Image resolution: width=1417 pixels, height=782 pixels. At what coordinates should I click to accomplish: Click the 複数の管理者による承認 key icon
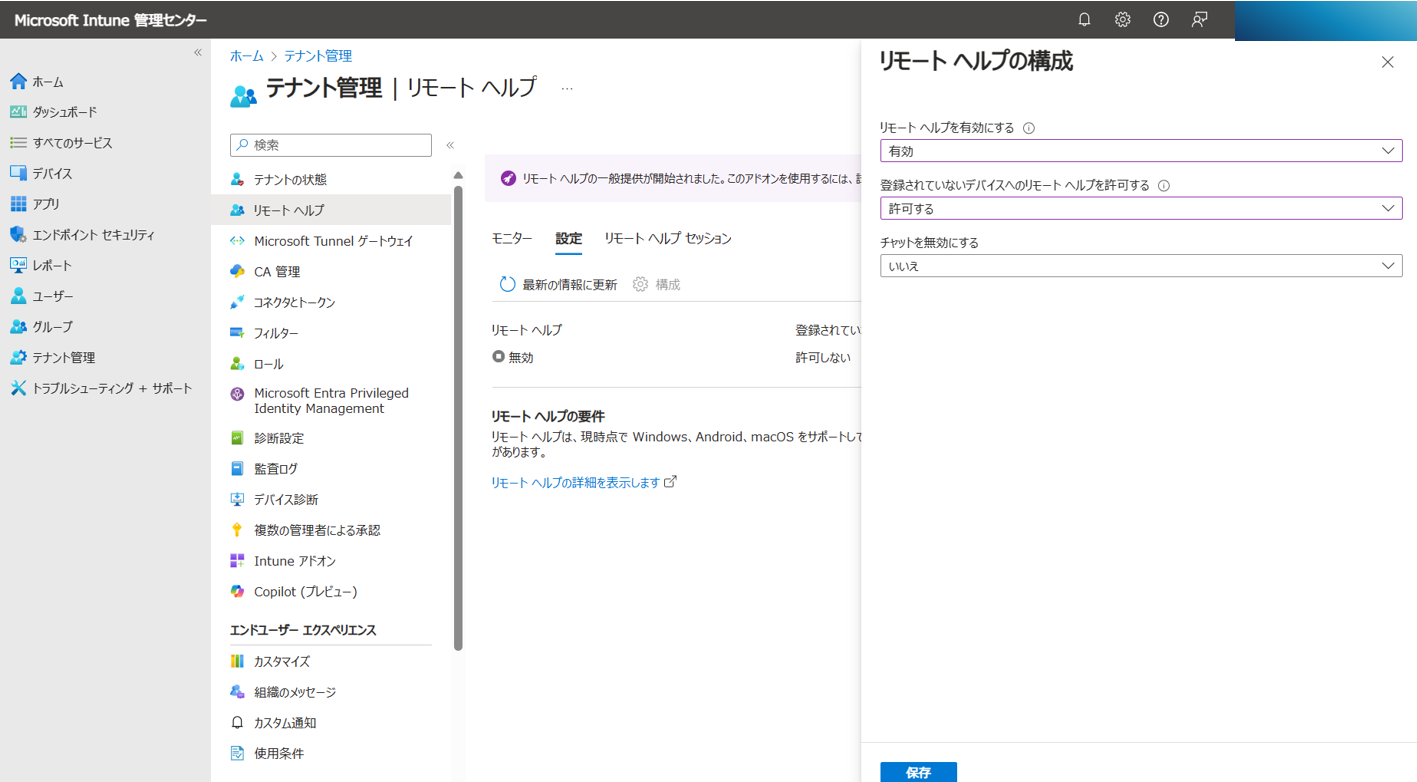click(x=237, y=530)
